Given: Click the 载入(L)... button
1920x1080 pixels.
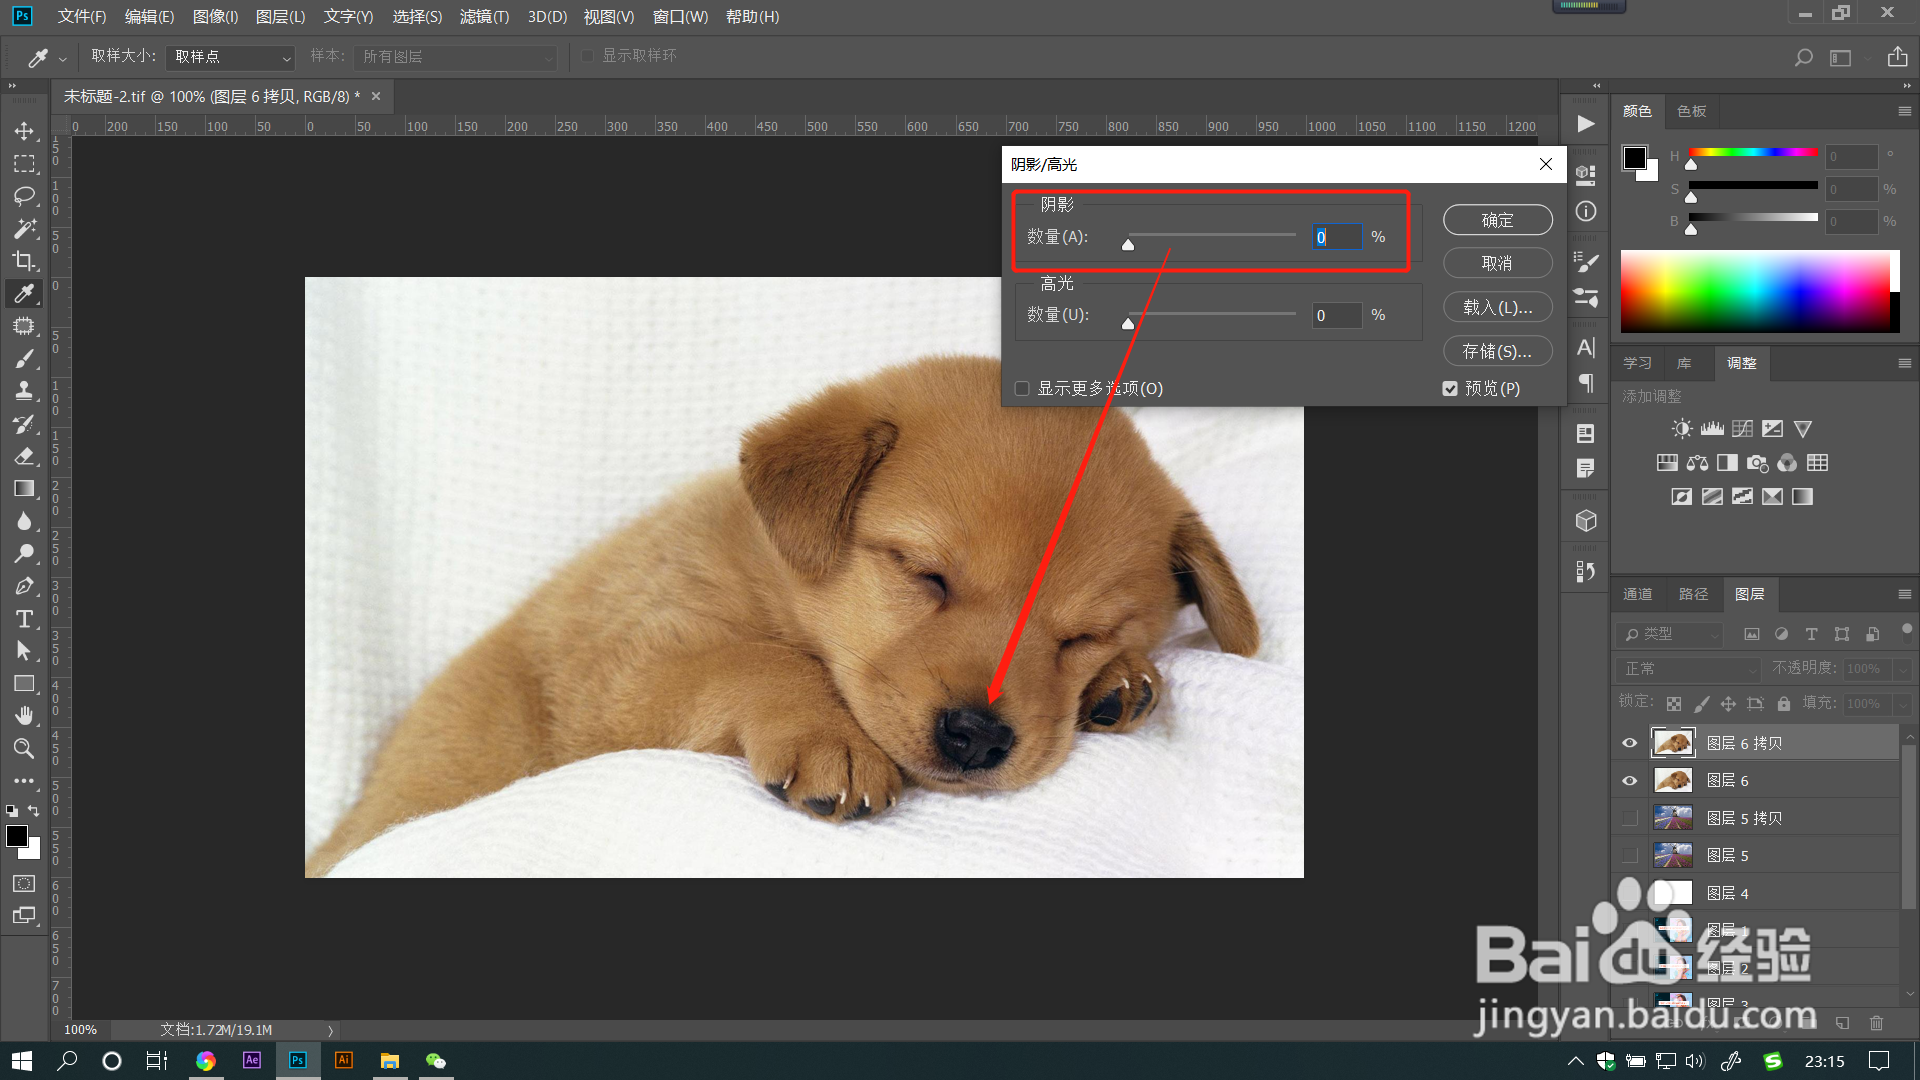Looking at the screenshot, I should point(1497,308).
